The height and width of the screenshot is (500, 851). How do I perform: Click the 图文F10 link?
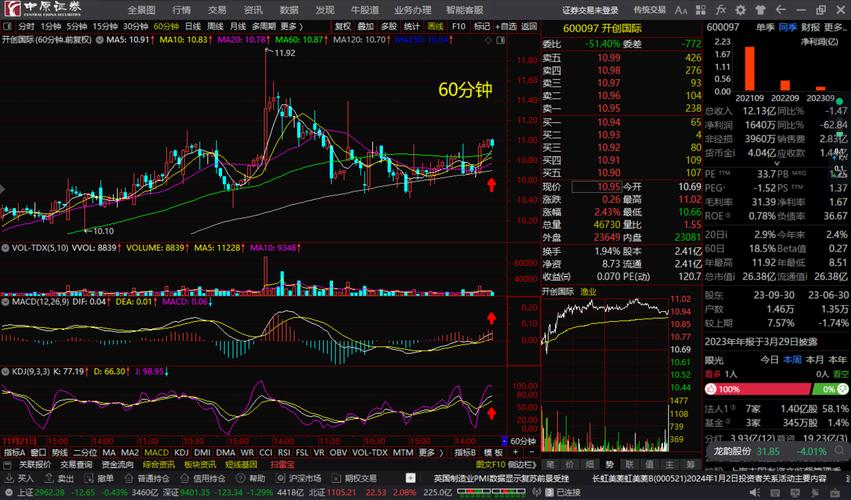pyautogui.click(x=491, y=465)
